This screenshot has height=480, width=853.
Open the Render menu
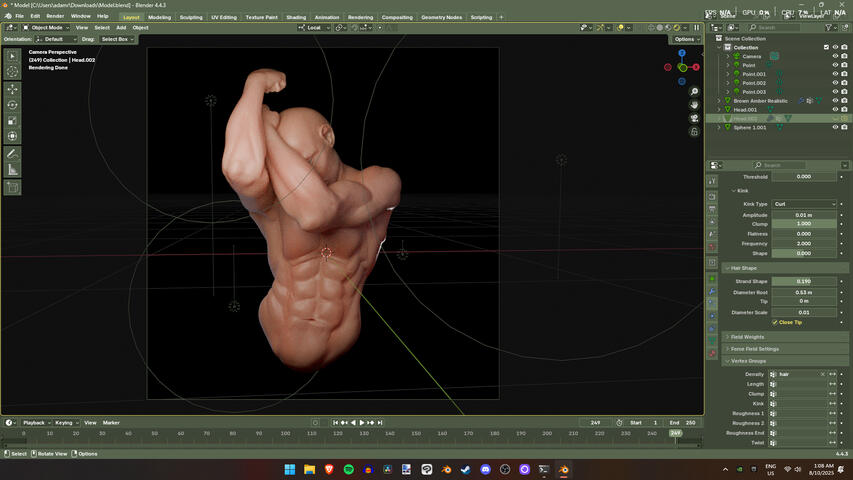55,16
